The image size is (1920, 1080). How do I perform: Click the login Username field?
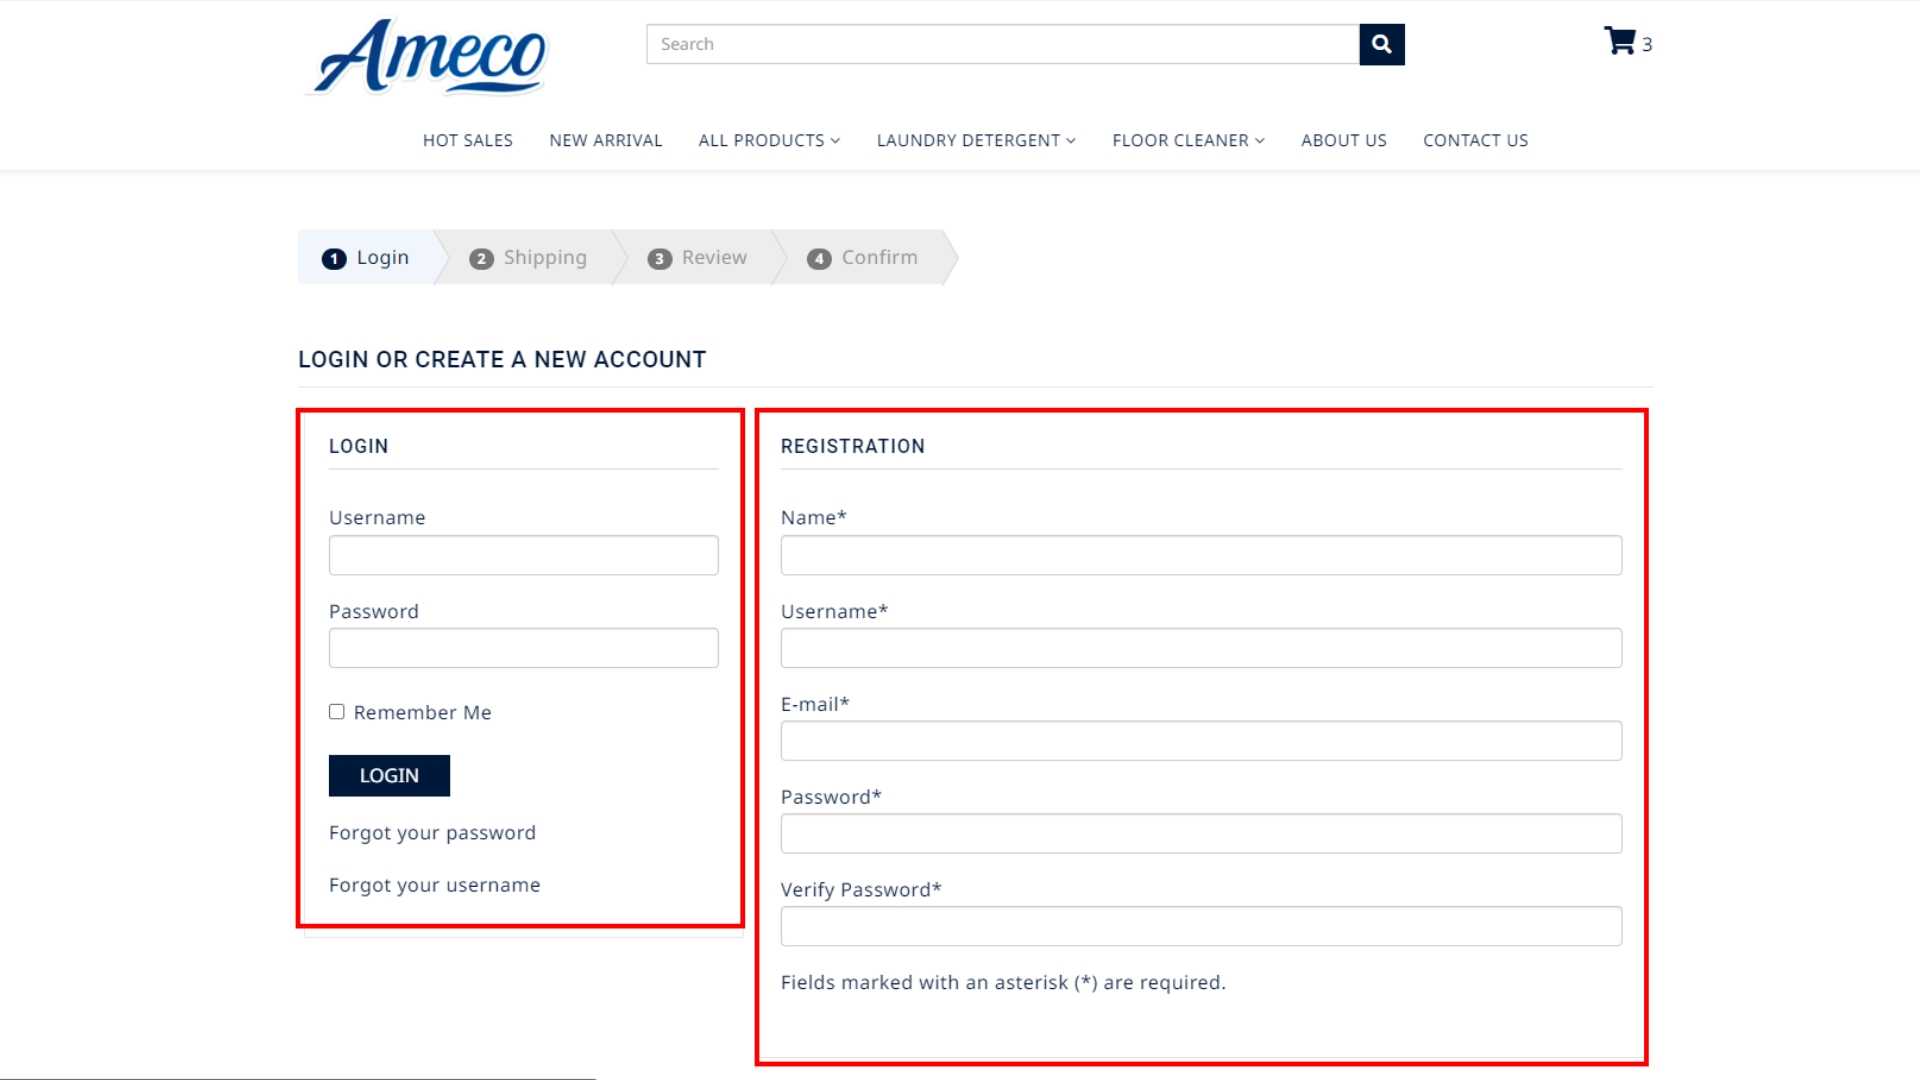(523, 555)
